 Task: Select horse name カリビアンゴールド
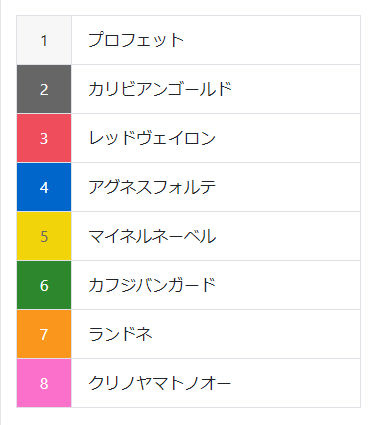click(160, 89)
